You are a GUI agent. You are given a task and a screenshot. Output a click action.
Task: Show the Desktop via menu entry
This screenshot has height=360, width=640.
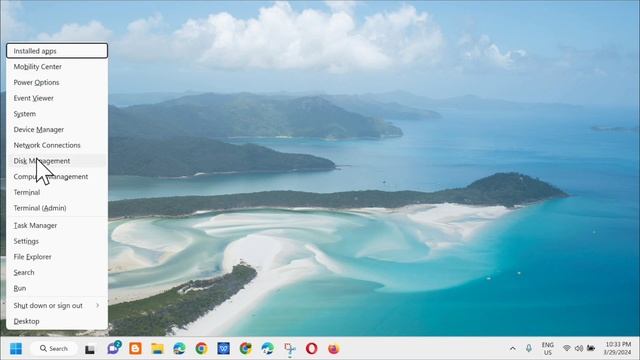57,321
